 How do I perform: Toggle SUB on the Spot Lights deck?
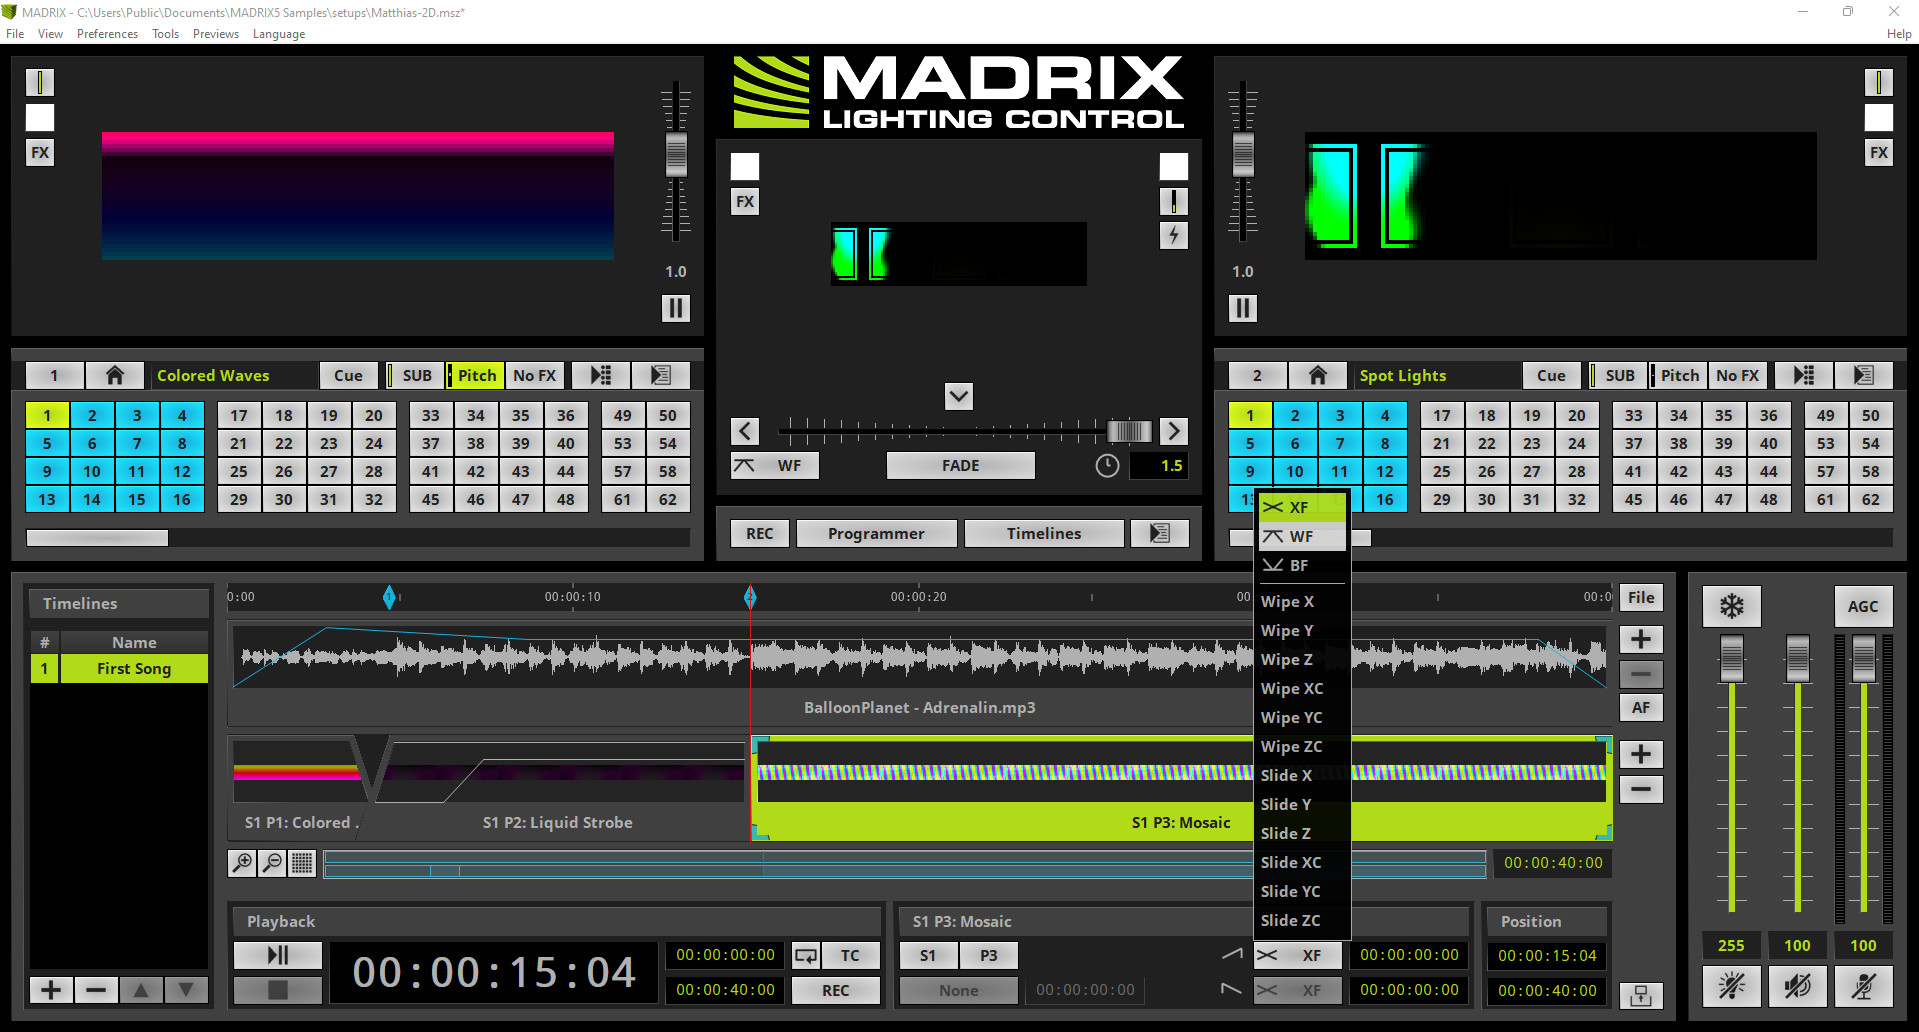(x=1618, y=375)
